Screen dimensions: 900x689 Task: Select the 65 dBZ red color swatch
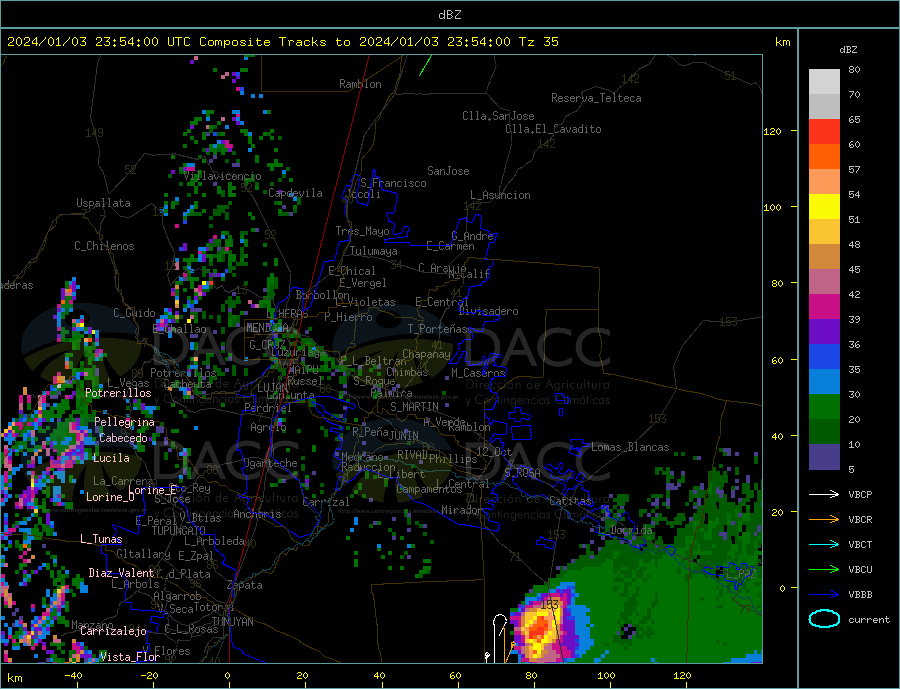pos(824,131)
